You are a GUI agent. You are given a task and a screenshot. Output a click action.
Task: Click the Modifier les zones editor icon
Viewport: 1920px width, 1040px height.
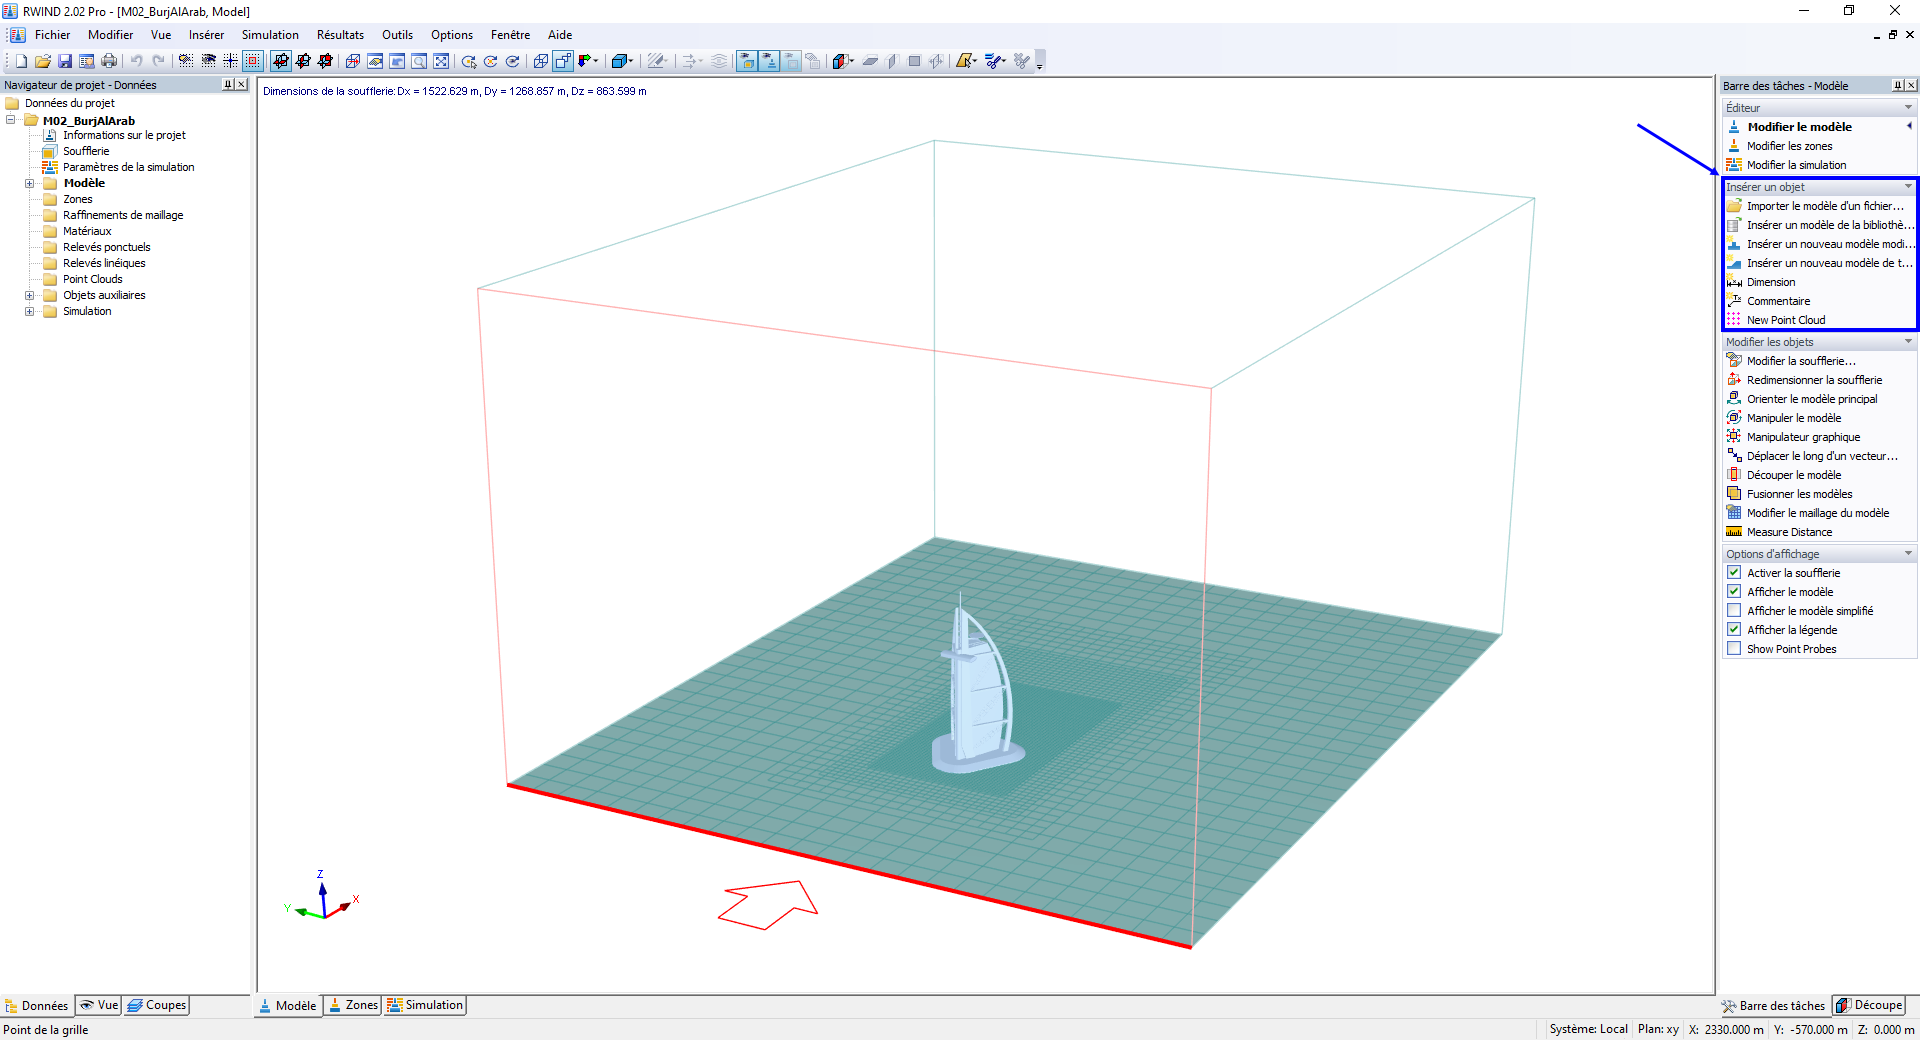click(1734, 146)
